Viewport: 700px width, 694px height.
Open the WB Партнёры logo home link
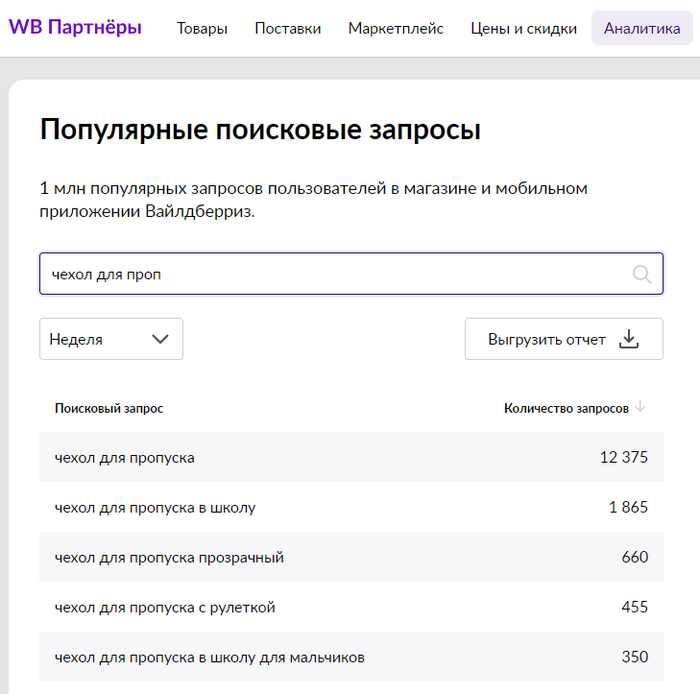click(x=75, y=28)
